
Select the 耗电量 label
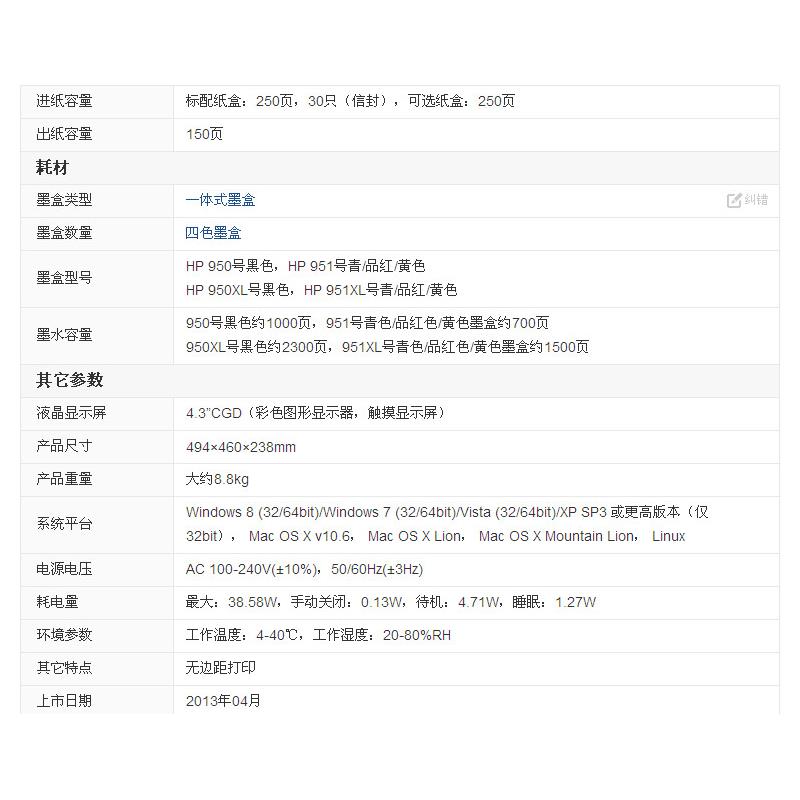click(x=57, y=602)
